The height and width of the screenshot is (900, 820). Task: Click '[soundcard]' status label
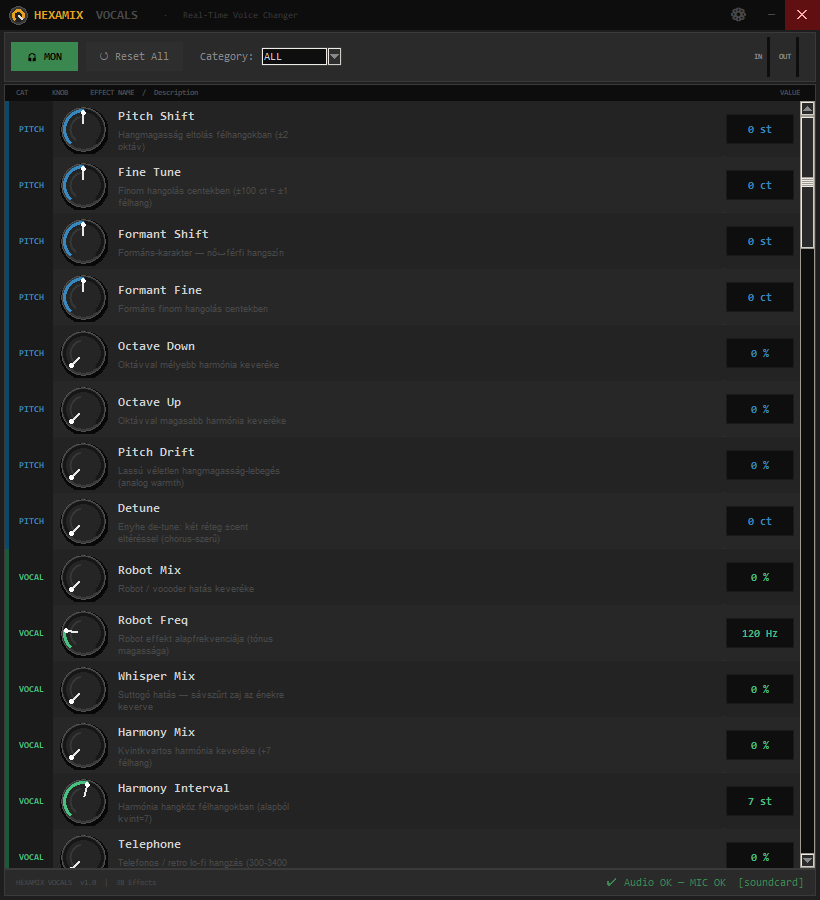[x=771, y=882]
